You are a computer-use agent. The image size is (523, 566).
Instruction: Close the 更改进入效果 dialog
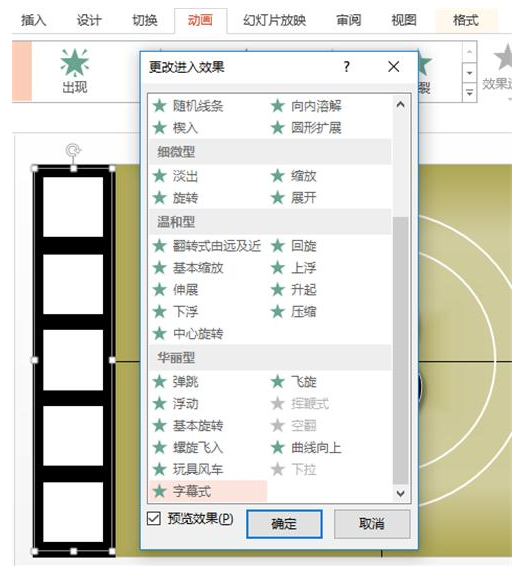[393, 66]
